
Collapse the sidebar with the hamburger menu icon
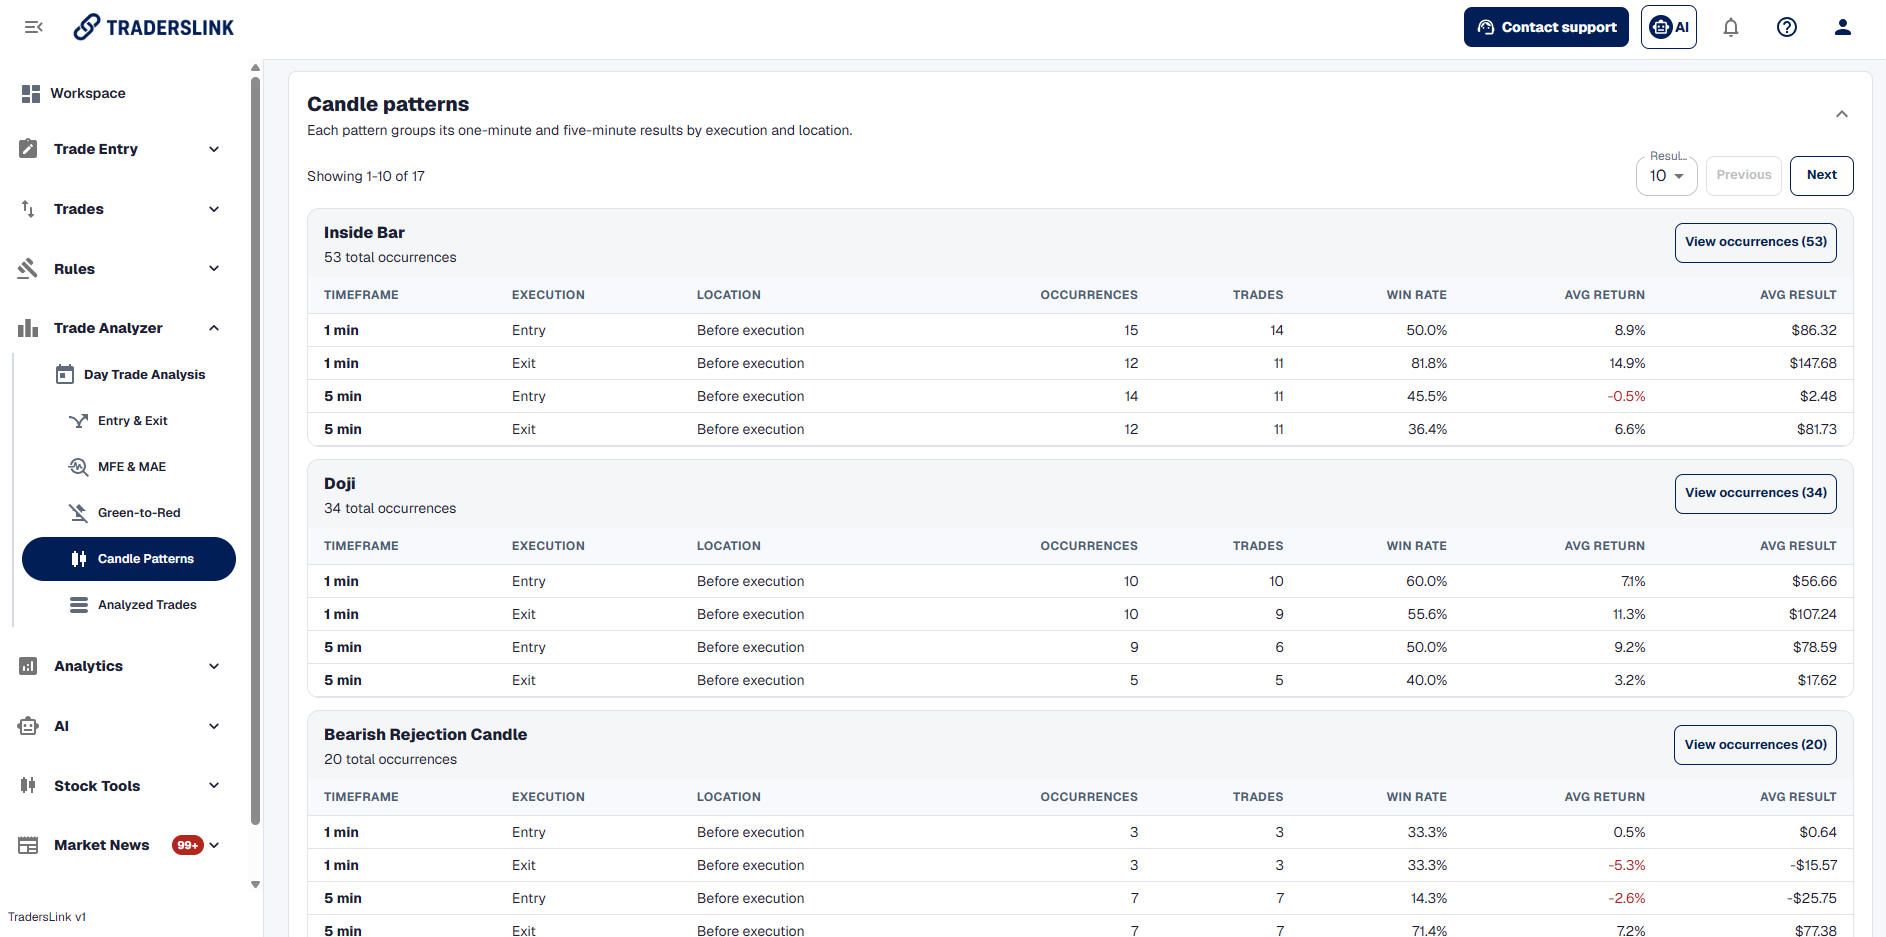(x=33, y=27)
